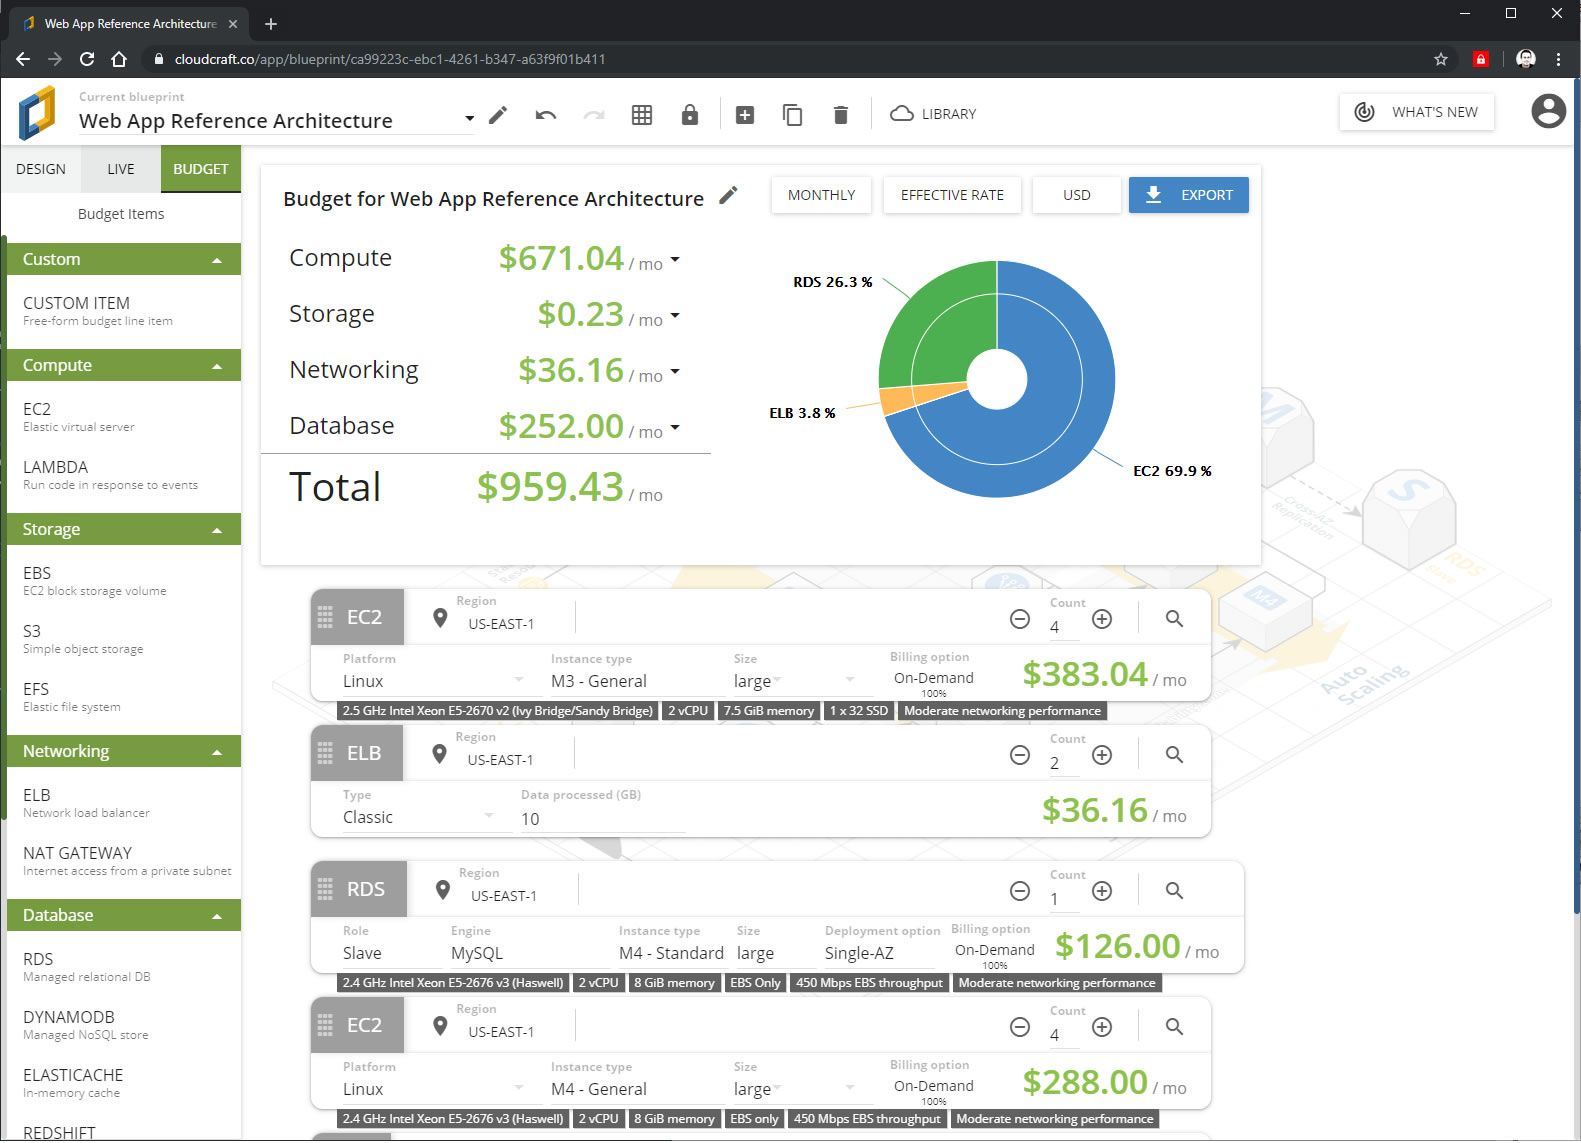Click the search icon in RDS row
This screenshot has height=1143, width=1581.
coord(1175,891)
